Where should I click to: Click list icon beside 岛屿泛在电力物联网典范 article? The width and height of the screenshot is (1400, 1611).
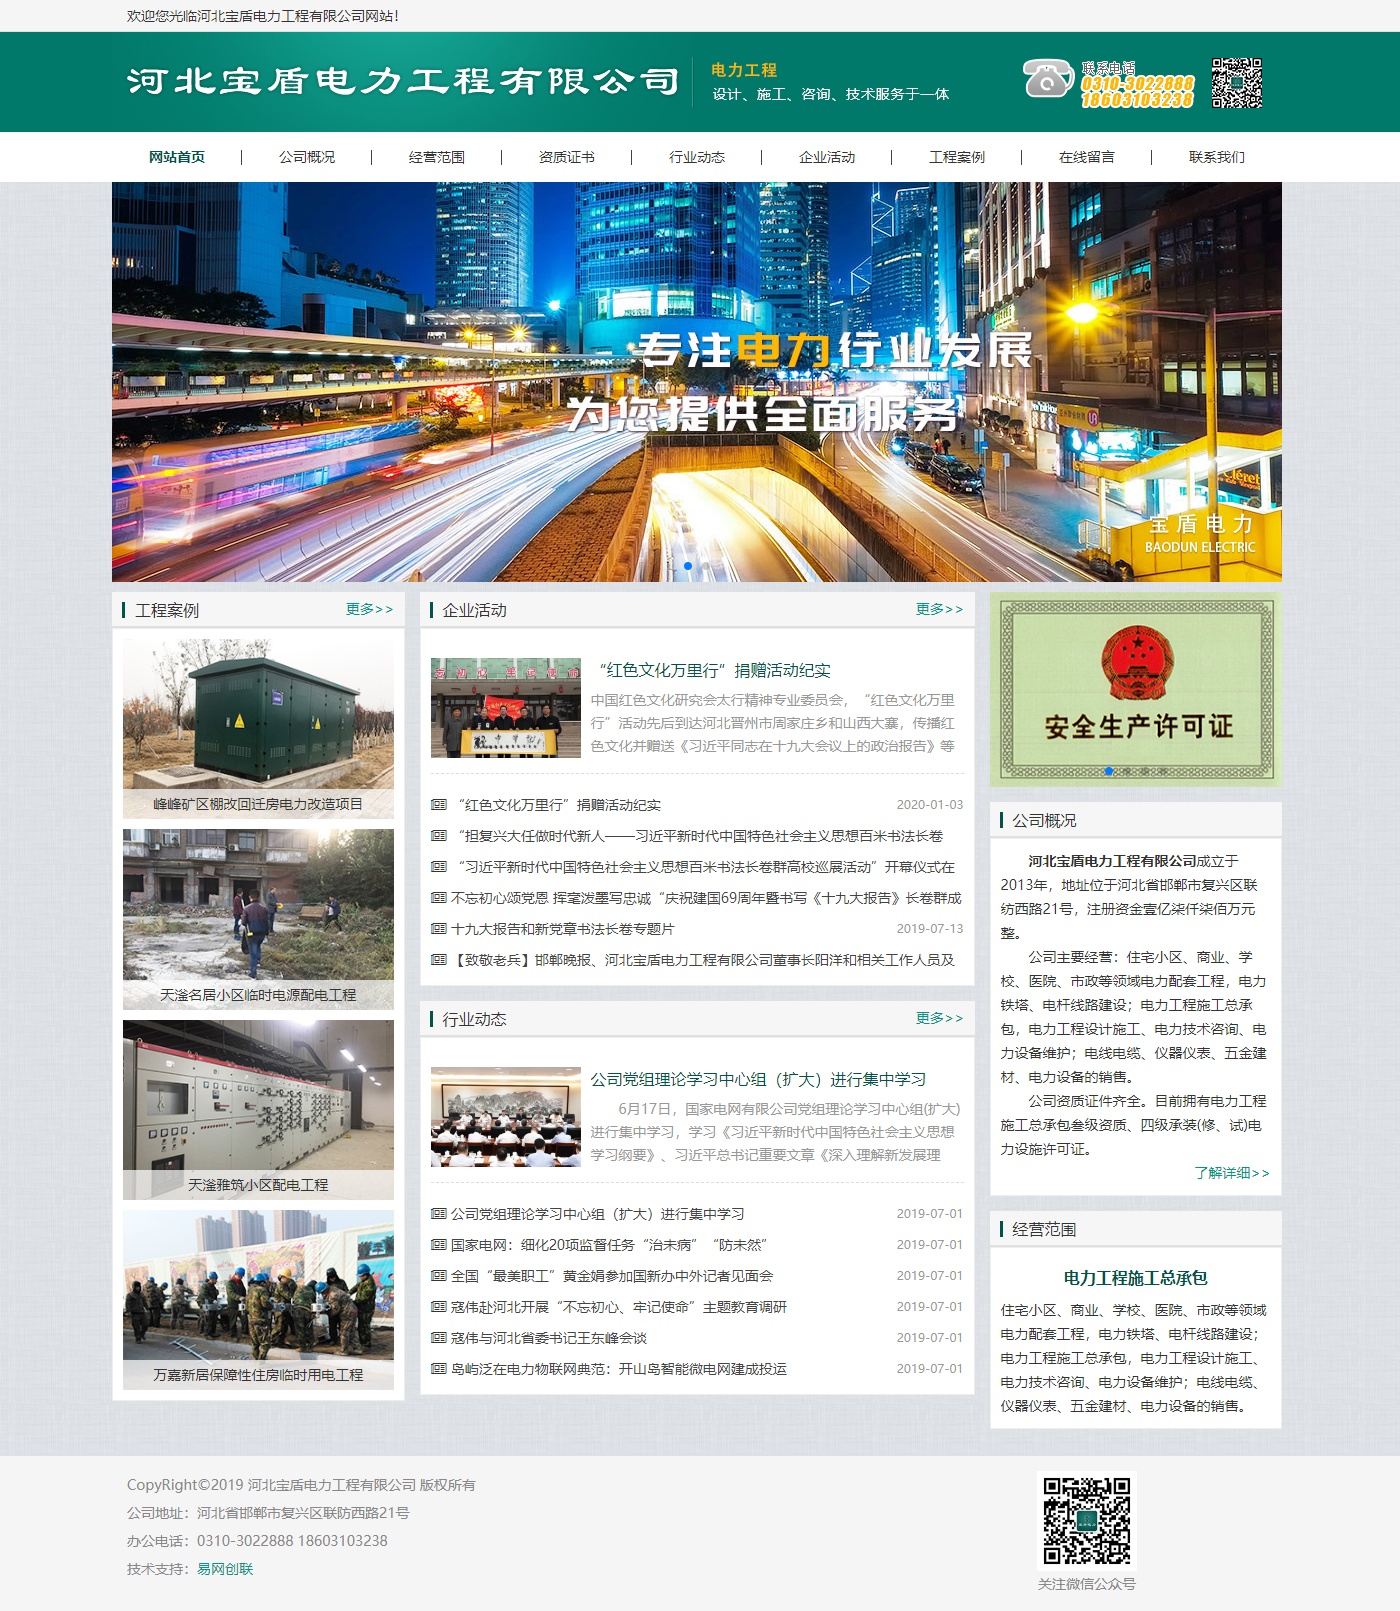(x=438, y=1369)
